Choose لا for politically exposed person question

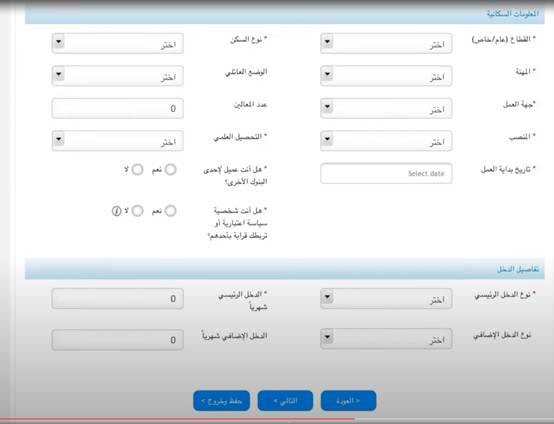pos(137,211)
